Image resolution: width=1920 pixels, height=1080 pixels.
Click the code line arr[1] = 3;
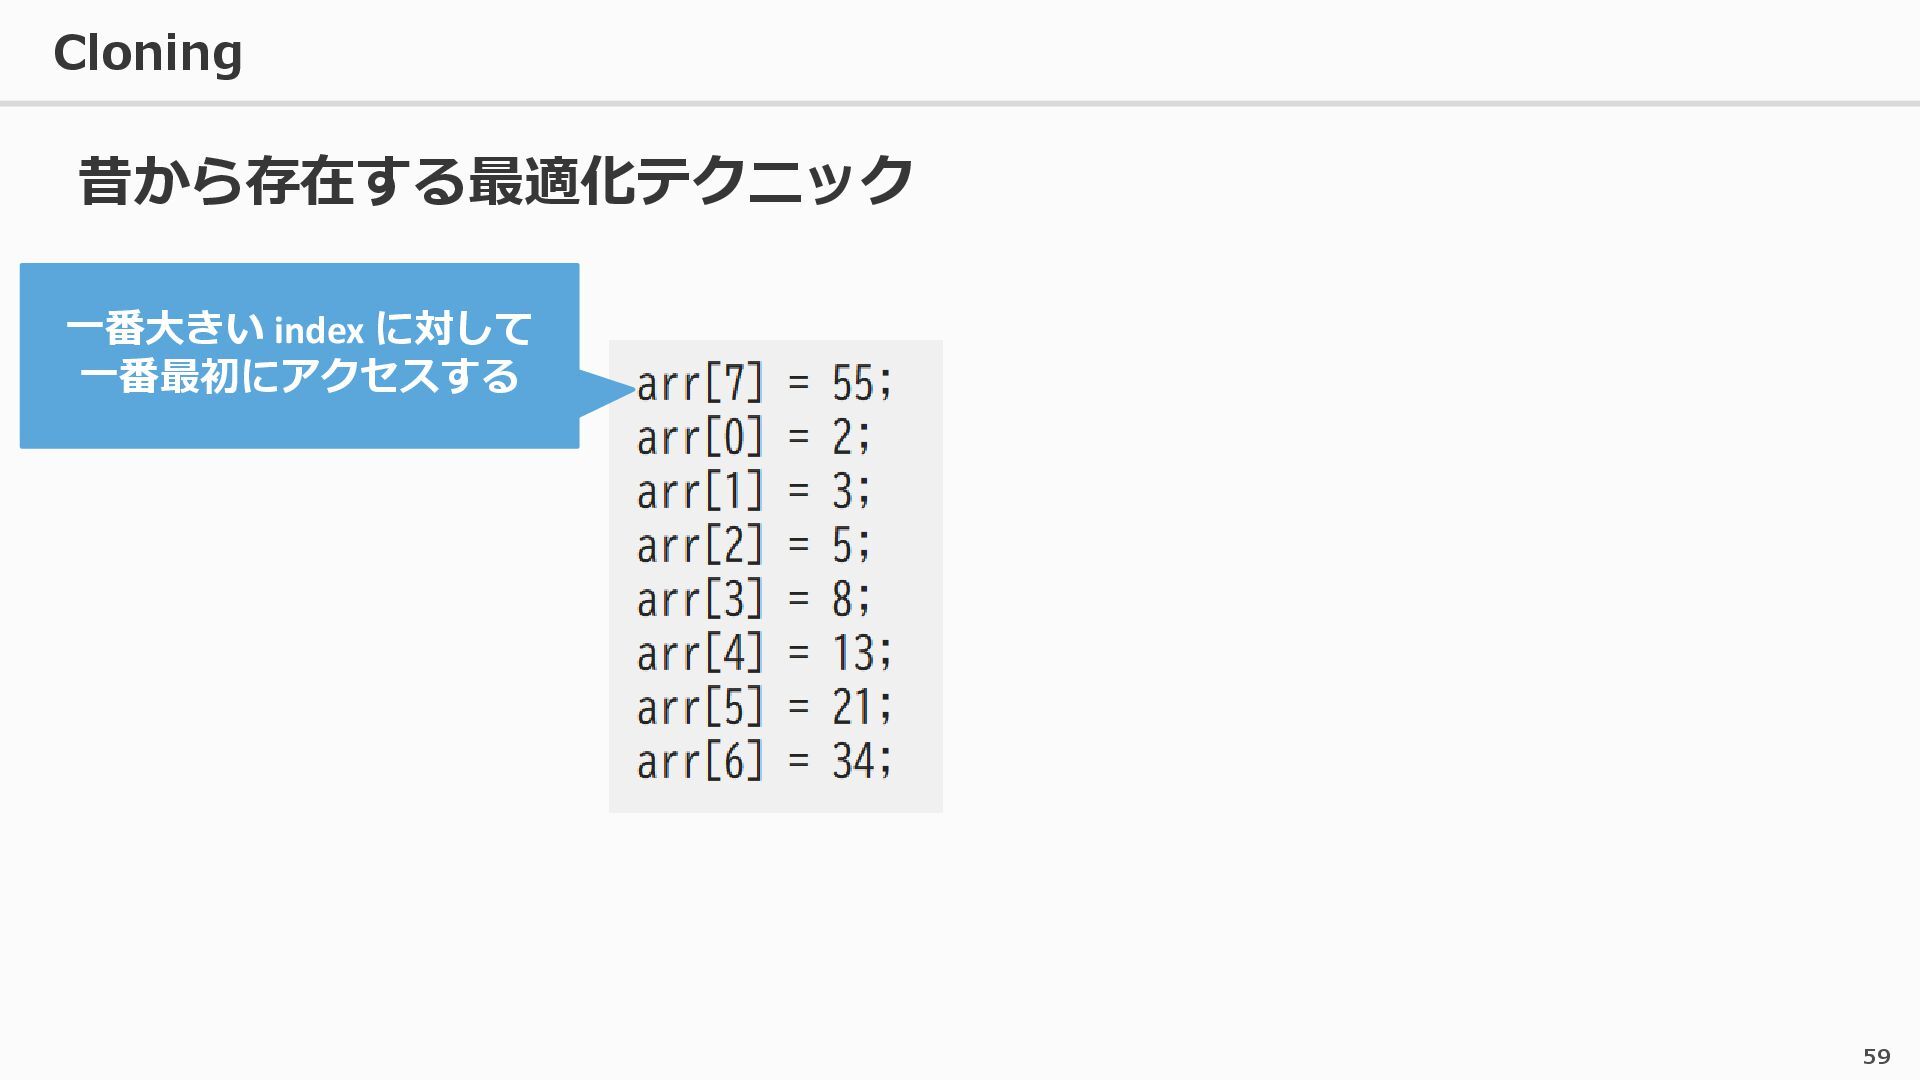tap(753, 492)
